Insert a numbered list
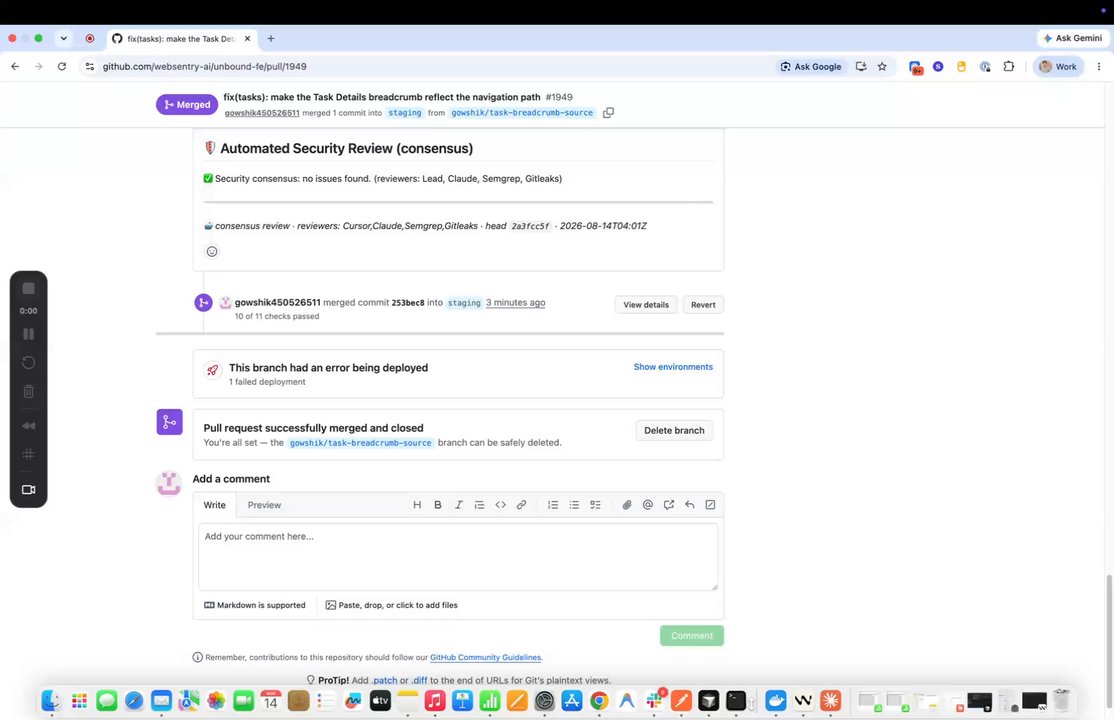This screenshot has height=720, width=1114. [x=553, y=505]
